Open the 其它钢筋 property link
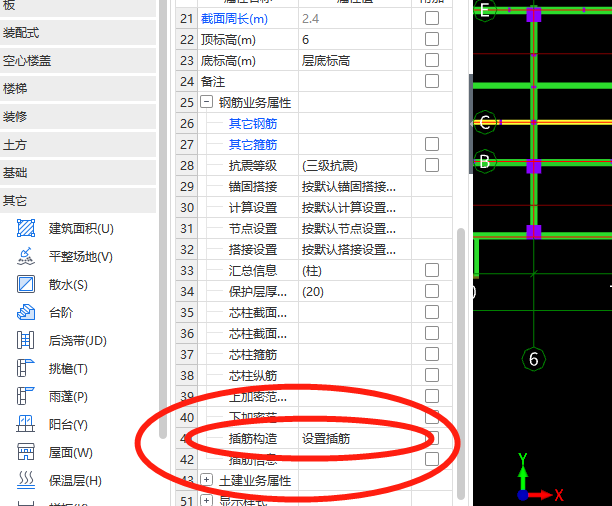 pos(253,124)
